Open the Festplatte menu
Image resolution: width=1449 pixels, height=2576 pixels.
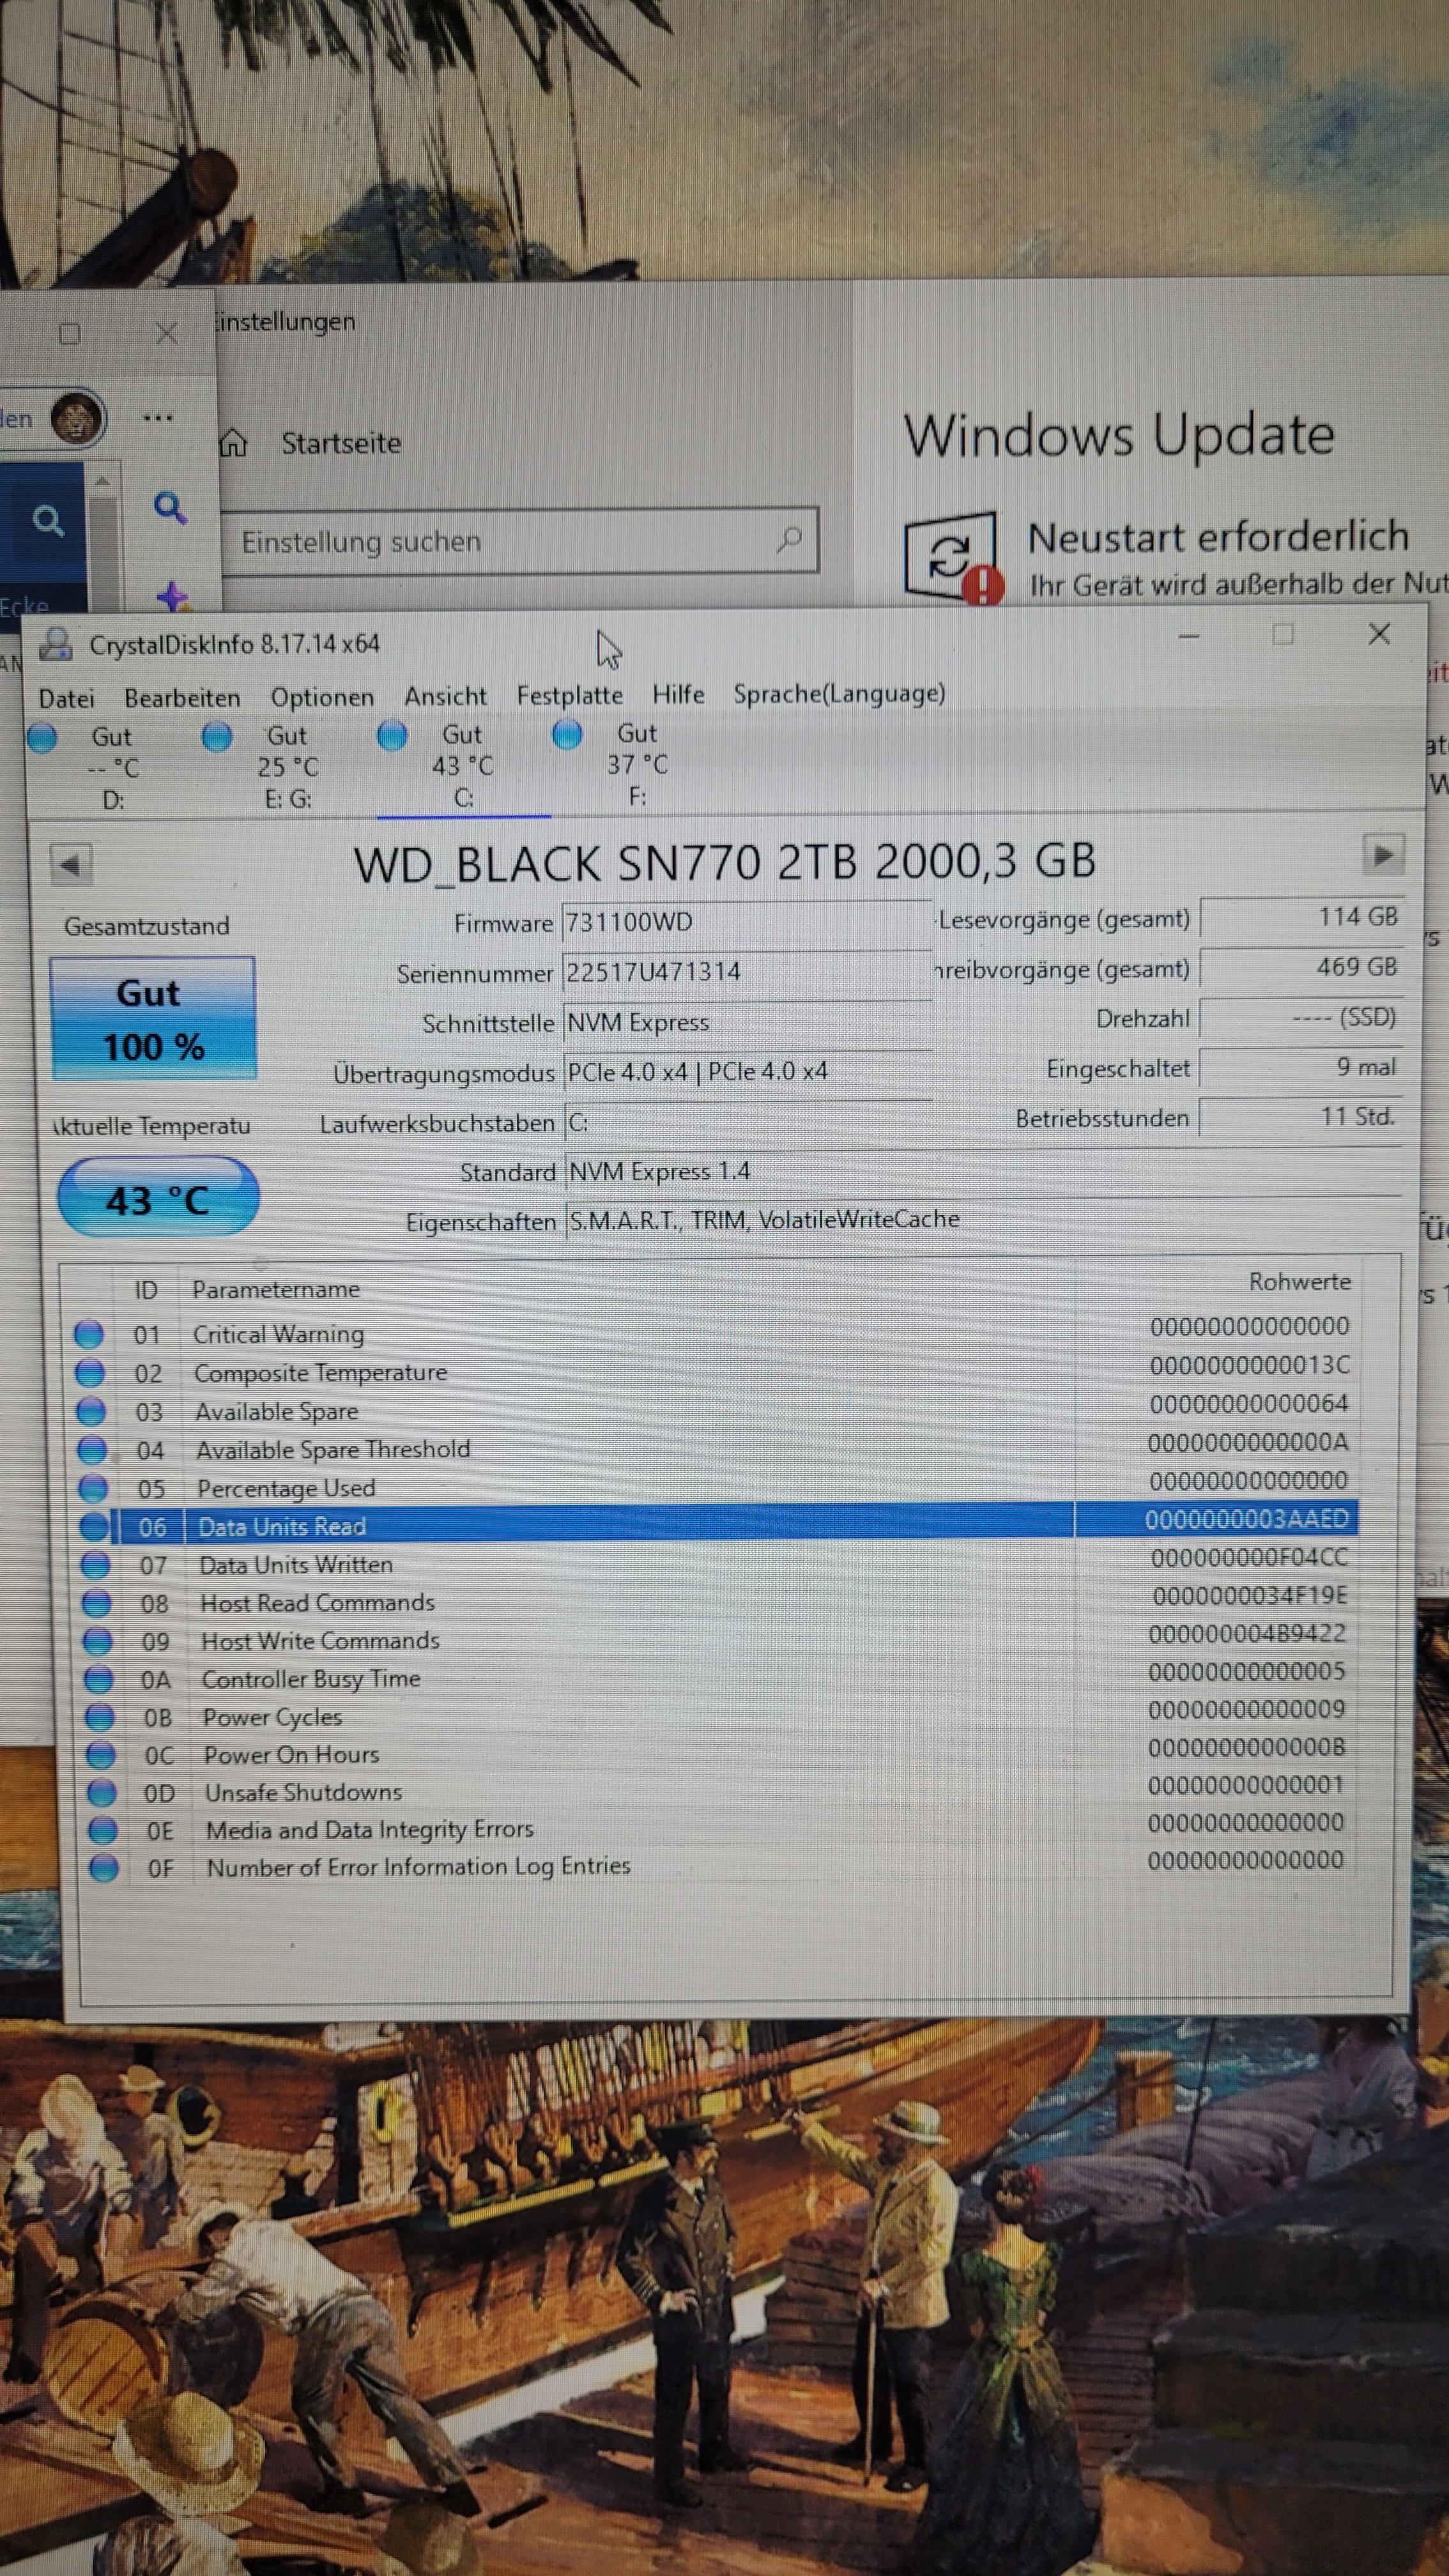pyautogui.click(x=569, y=695)
